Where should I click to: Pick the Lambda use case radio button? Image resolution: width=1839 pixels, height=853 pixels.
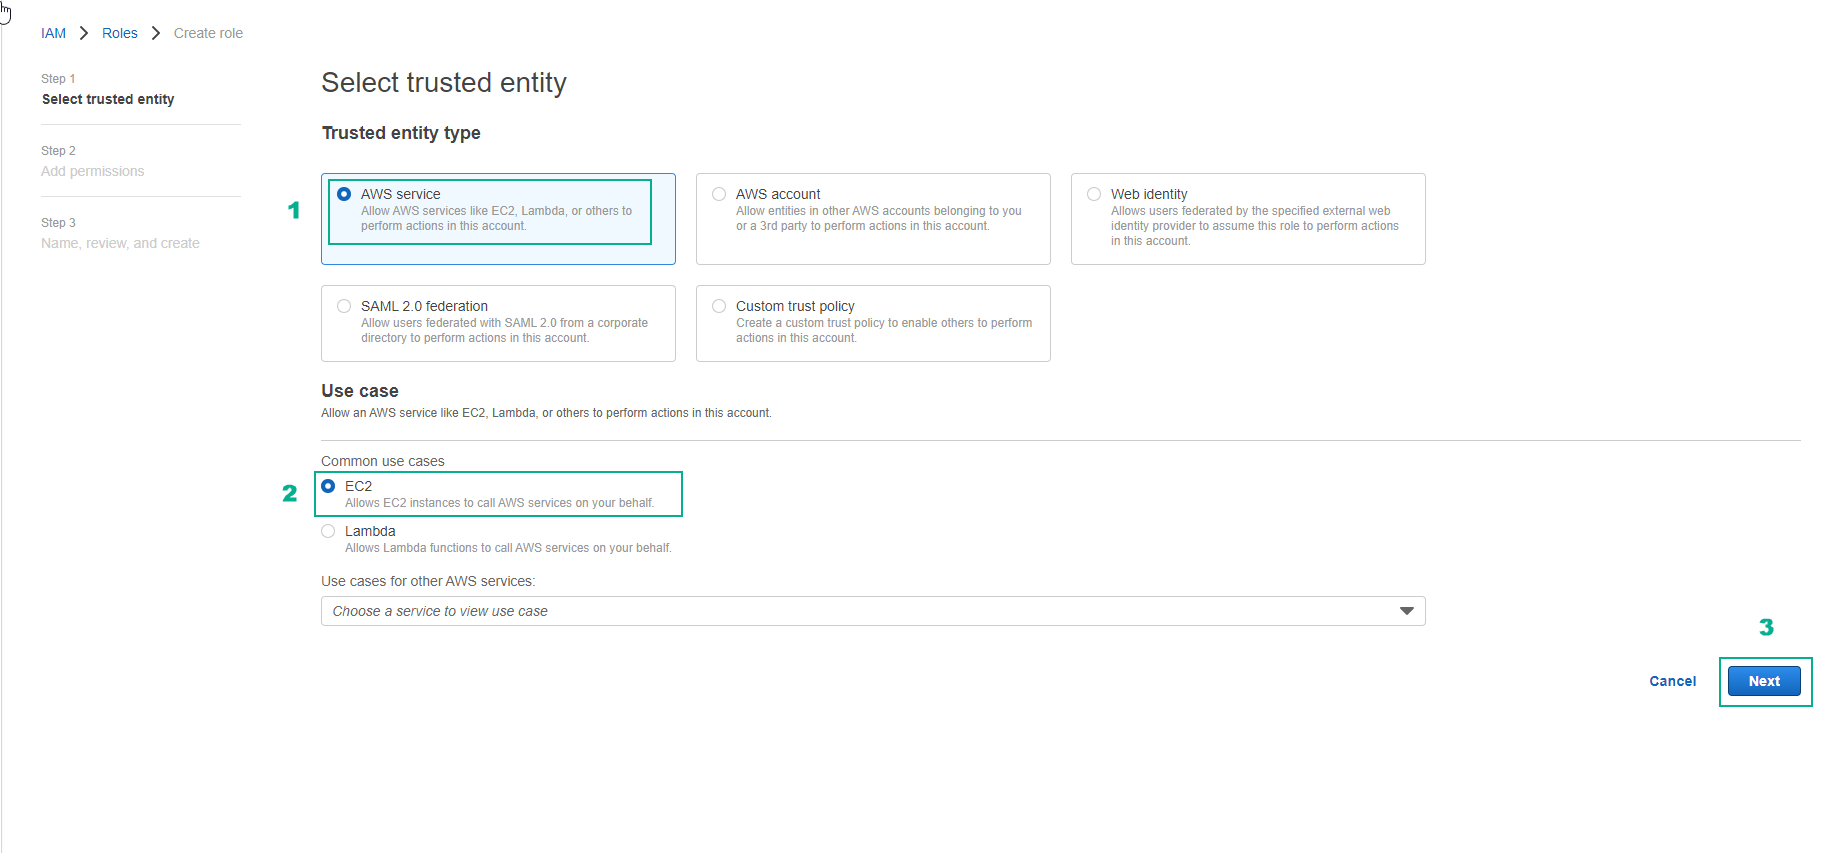click(x=328, y=531)
